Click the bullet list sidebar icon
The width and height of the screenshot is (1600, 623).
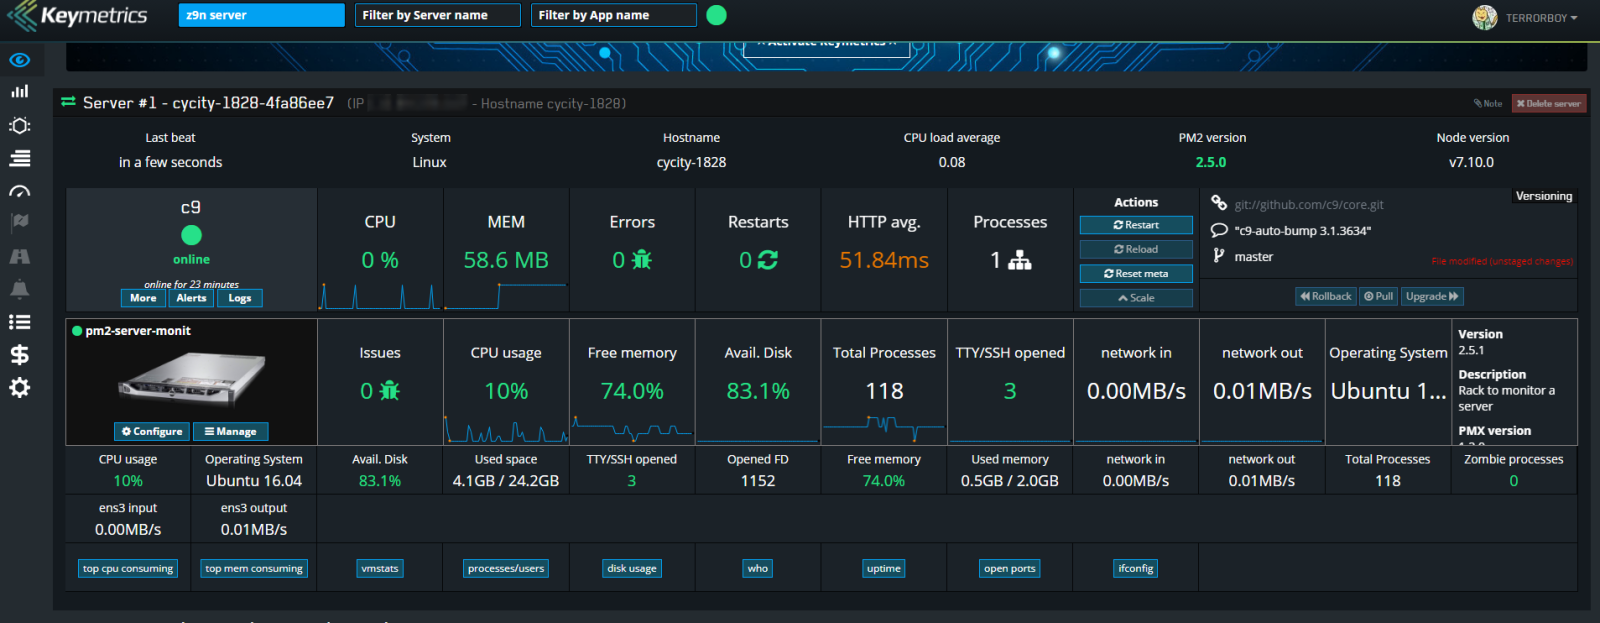pos(19,322)
